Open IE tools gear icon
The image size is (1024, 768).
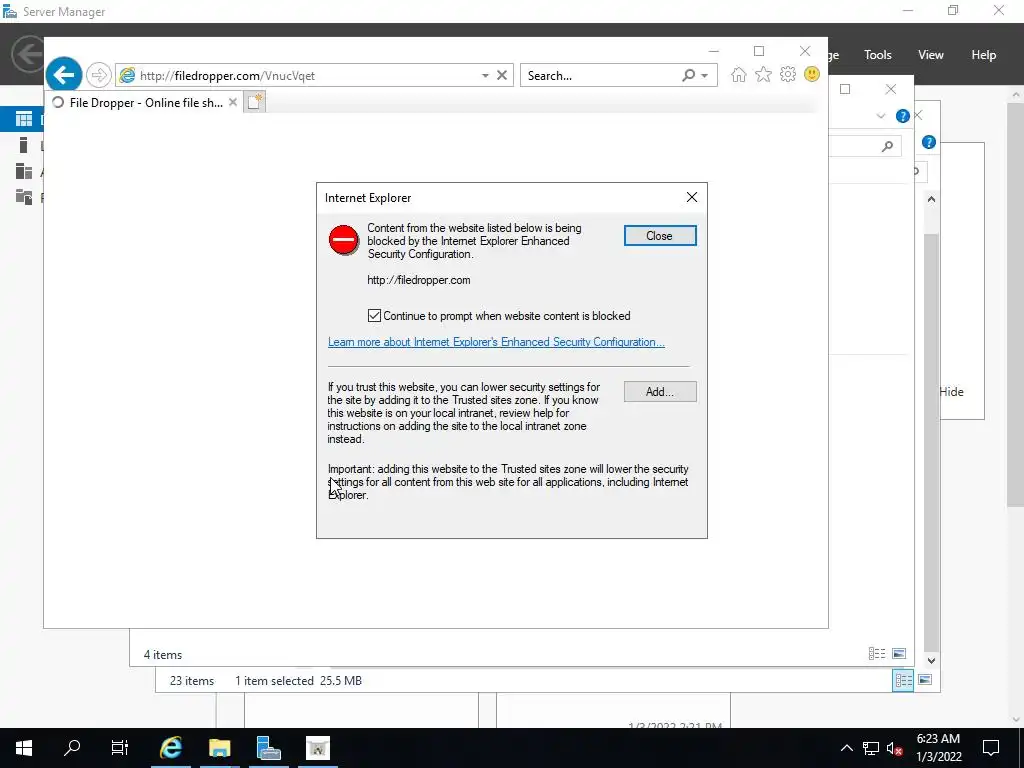pyautogui.click(x=788, y=74)
